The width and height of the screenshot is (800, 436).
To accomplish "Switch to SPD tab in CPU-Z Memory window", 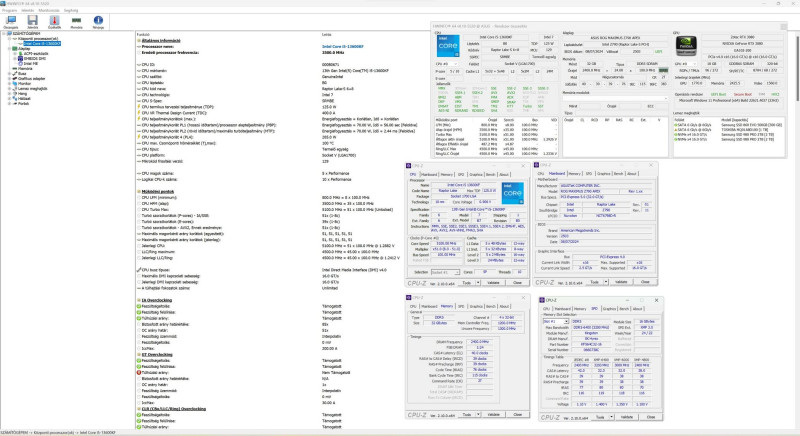I will click(x=461, y=306).
